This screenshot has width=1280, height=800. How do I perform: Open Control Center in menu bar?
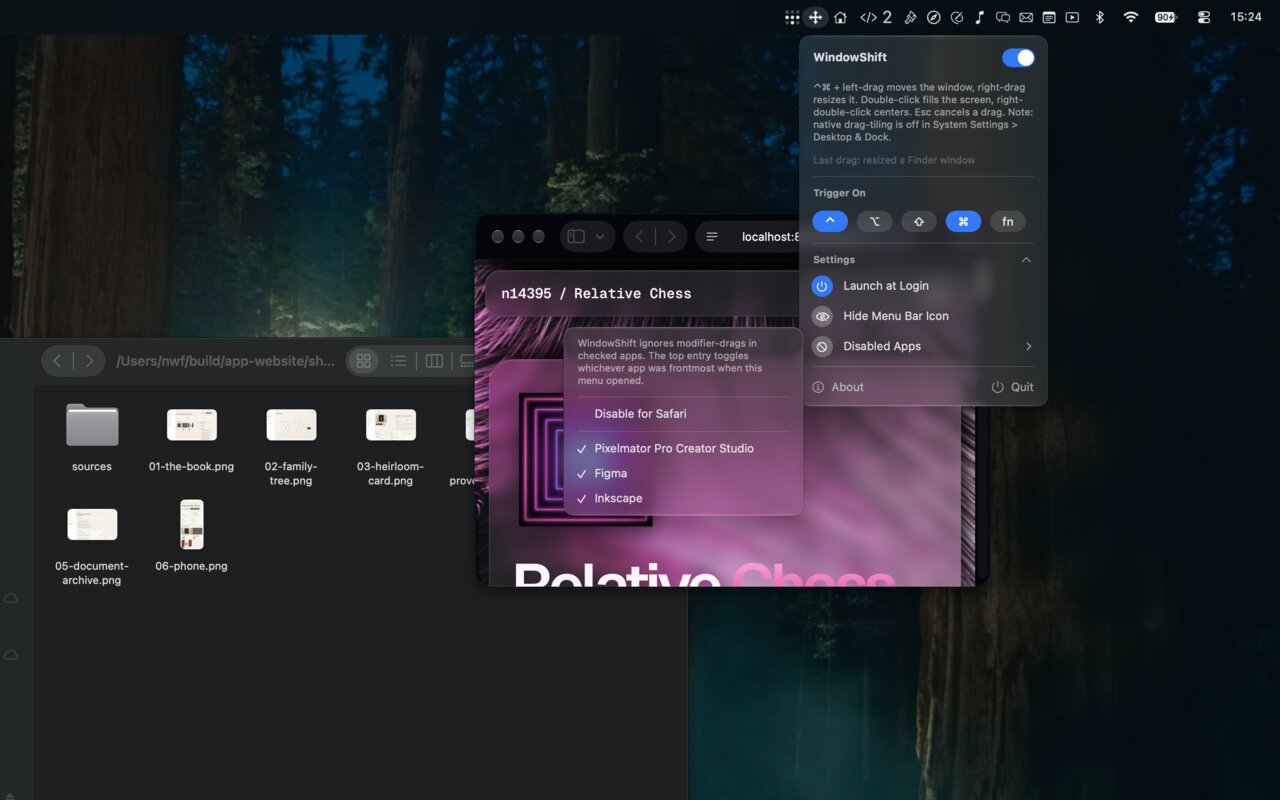coord(1203,17)
